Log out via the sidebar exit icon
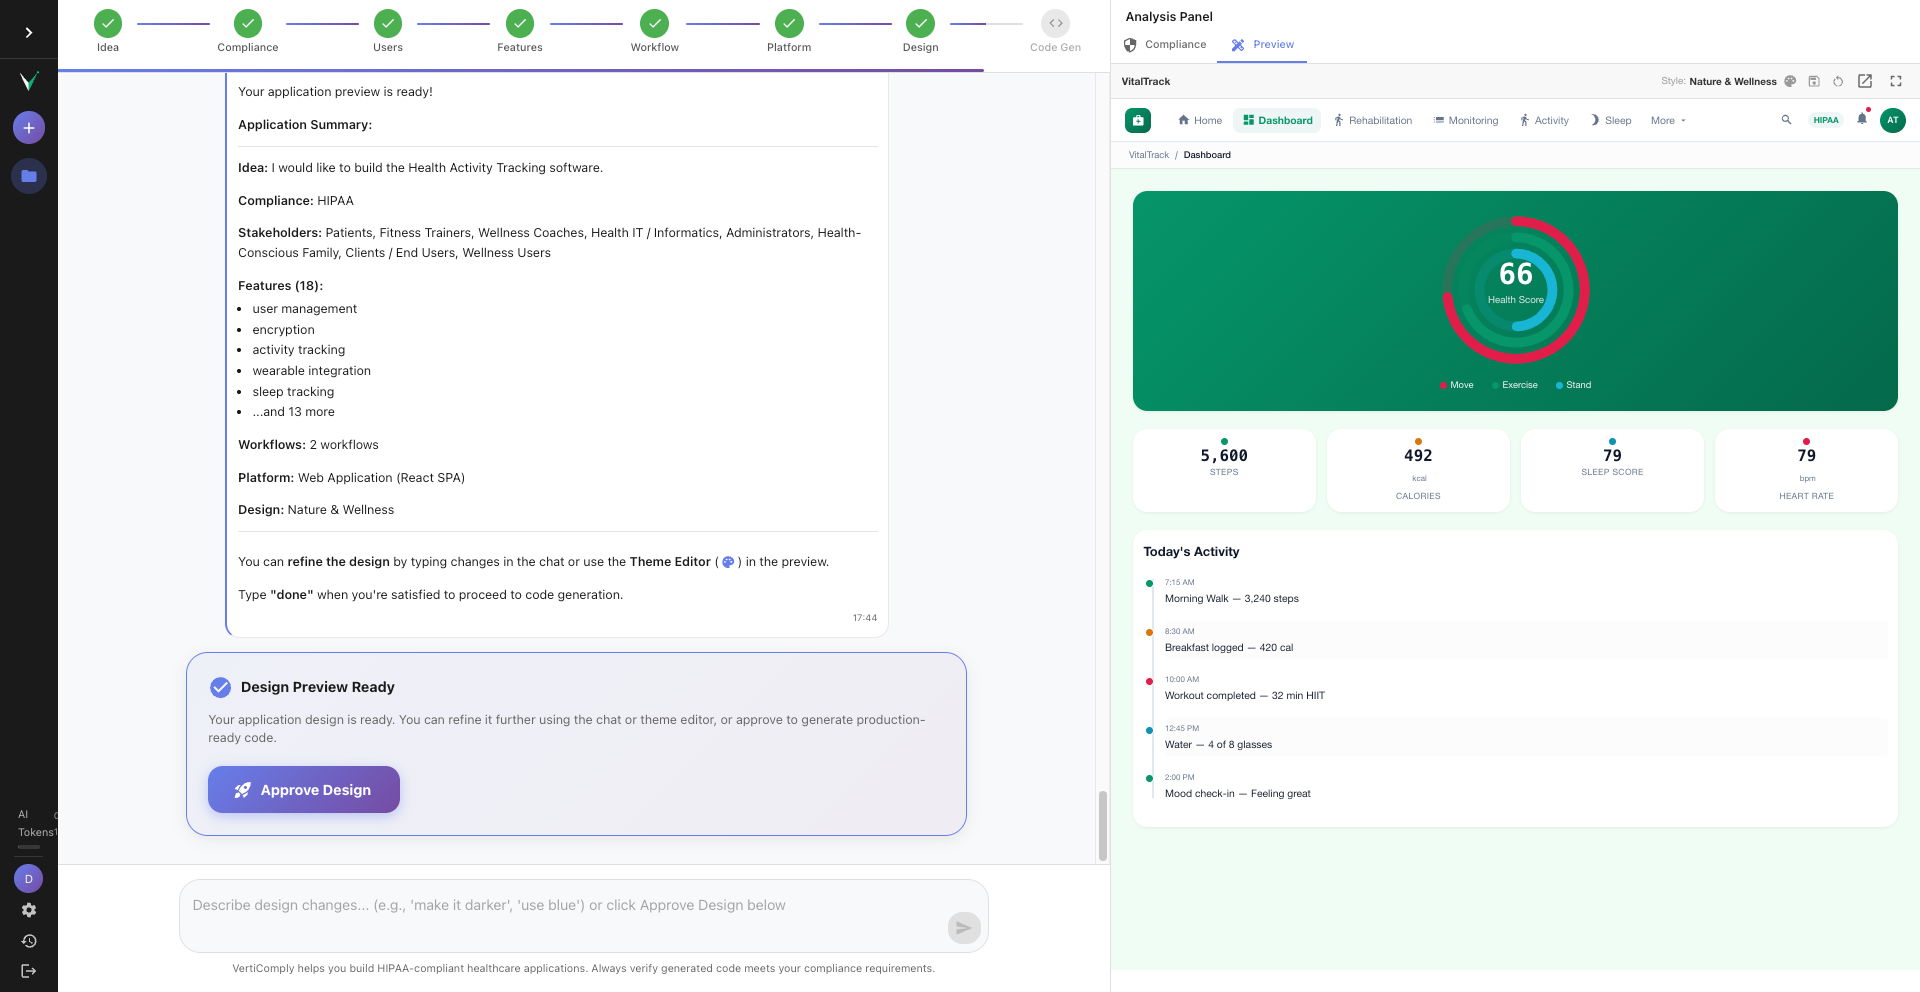 [29, 970]
